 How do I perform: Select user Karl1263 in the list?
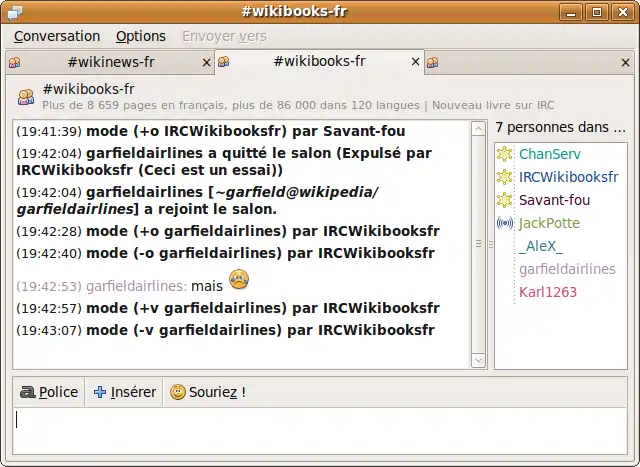[x=547, y=292]
